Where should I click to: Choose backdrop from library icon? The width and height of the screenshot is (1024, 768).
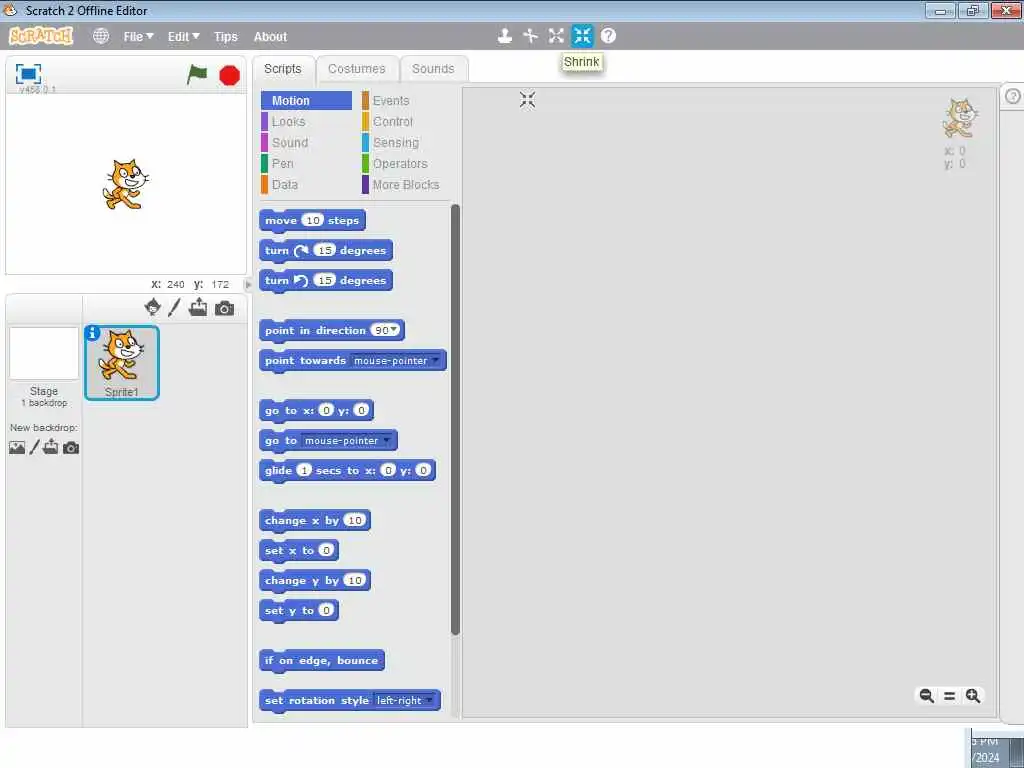point(17,447)
